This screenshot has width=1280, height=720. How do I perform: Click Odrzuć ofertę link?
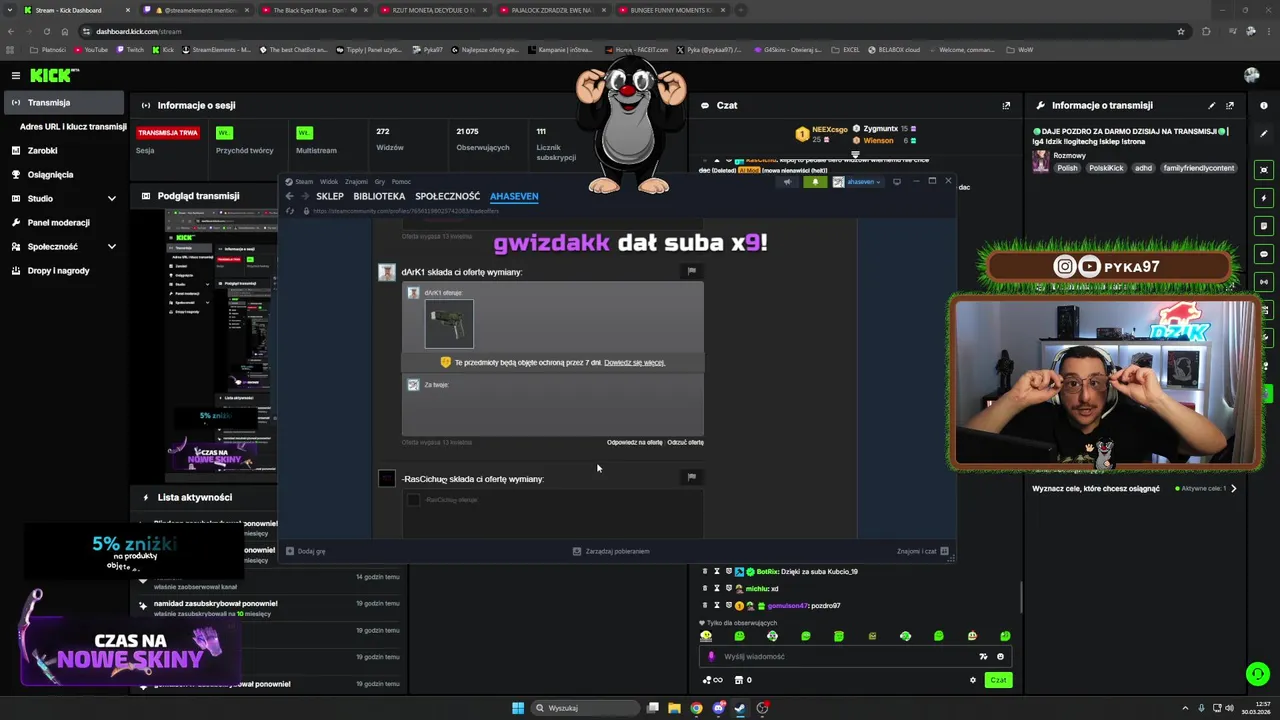[685, 442]
